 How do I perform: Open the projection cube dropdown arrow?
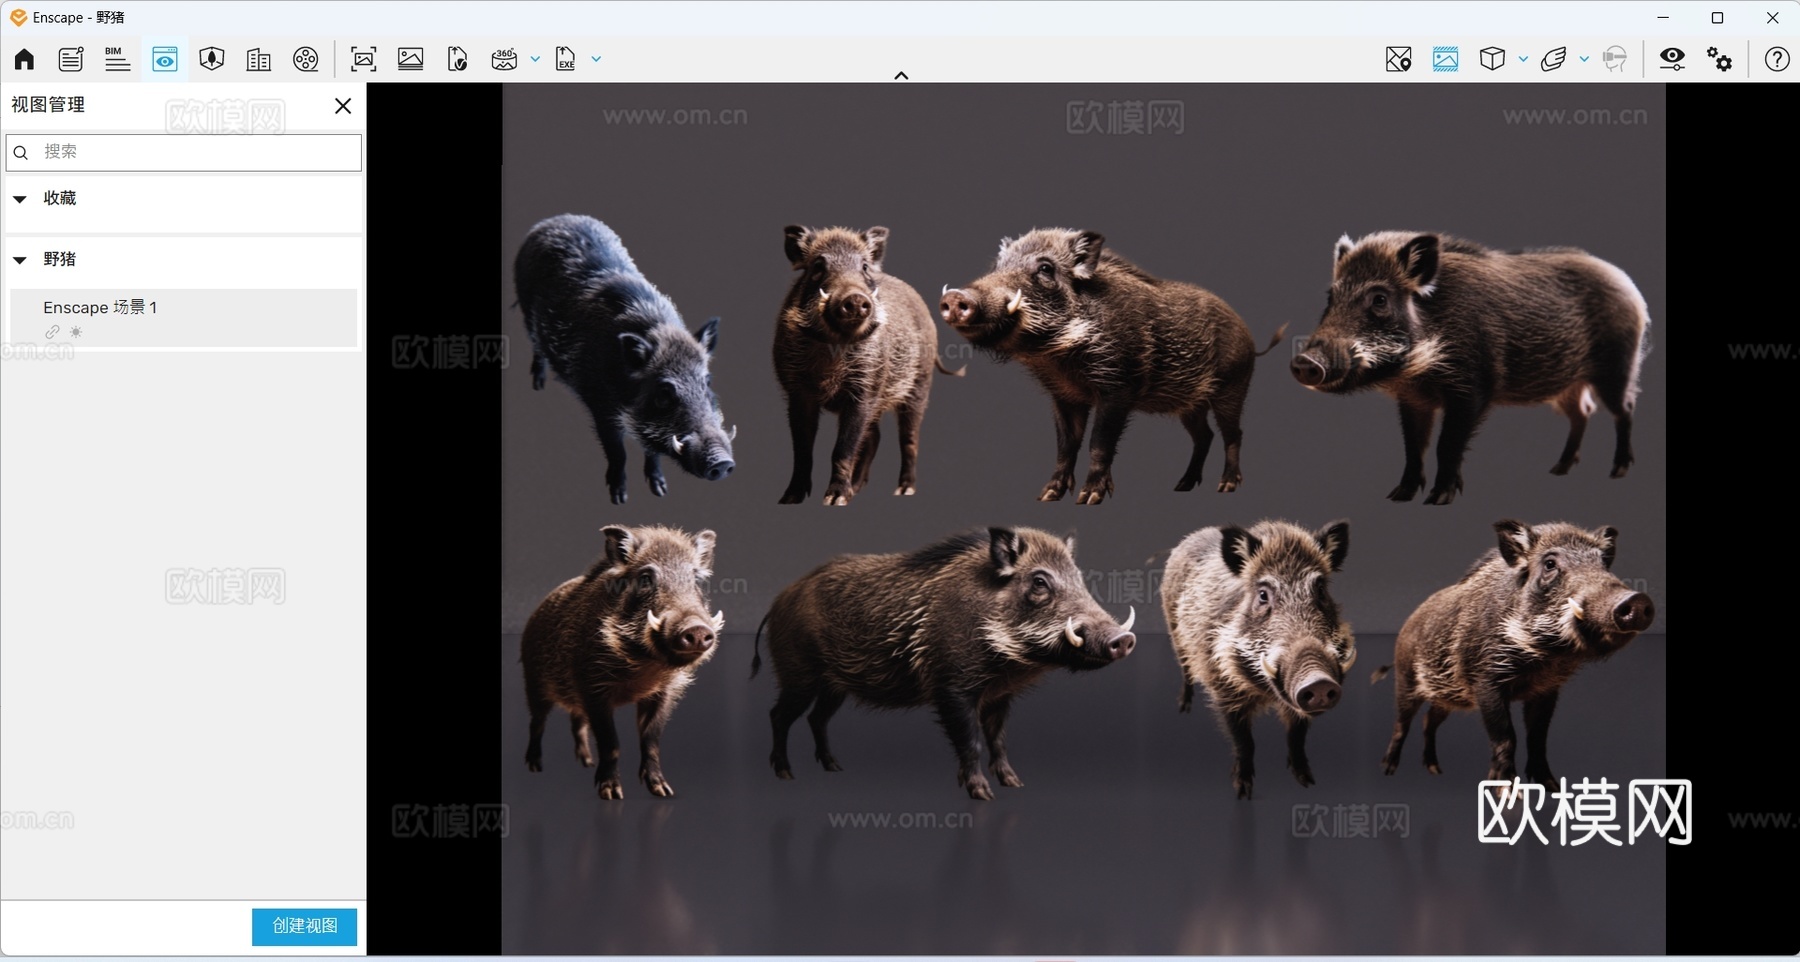[1523, 59]
